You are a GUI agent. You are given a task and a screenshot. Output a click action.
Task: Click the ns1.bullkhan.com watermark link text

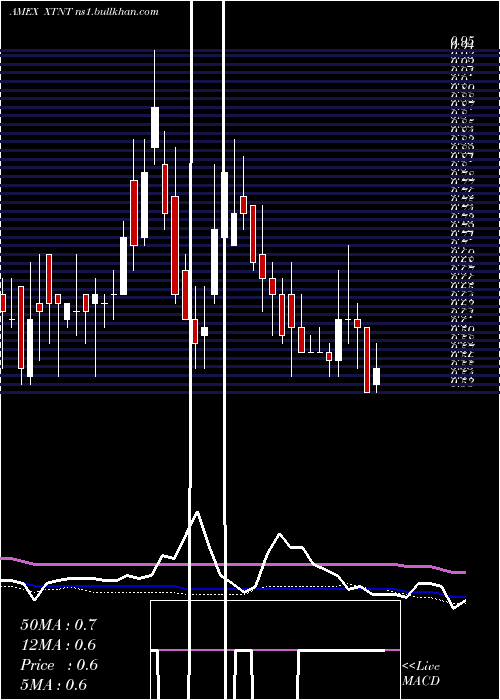coord(116,12)
